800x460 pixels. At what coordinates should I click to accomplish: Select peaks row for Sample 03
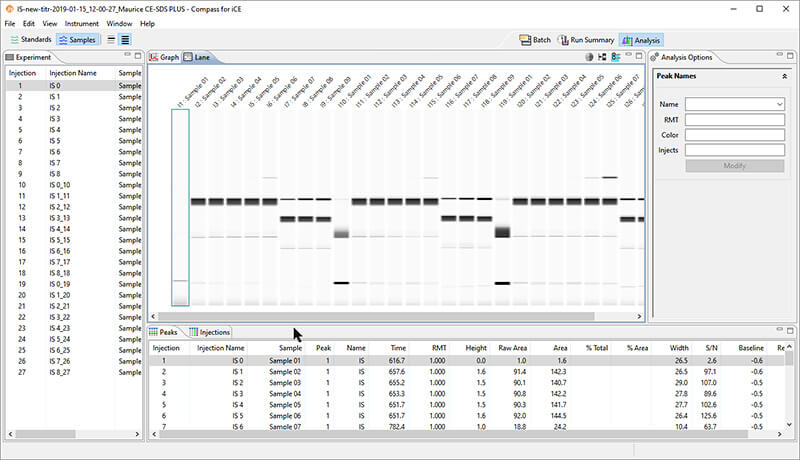tap(467, 383)
